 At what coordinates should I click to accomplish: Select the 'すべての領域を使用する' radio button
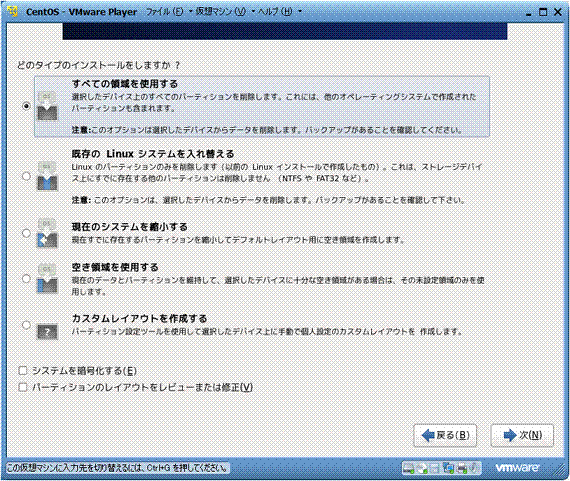[x=26, y=106]
